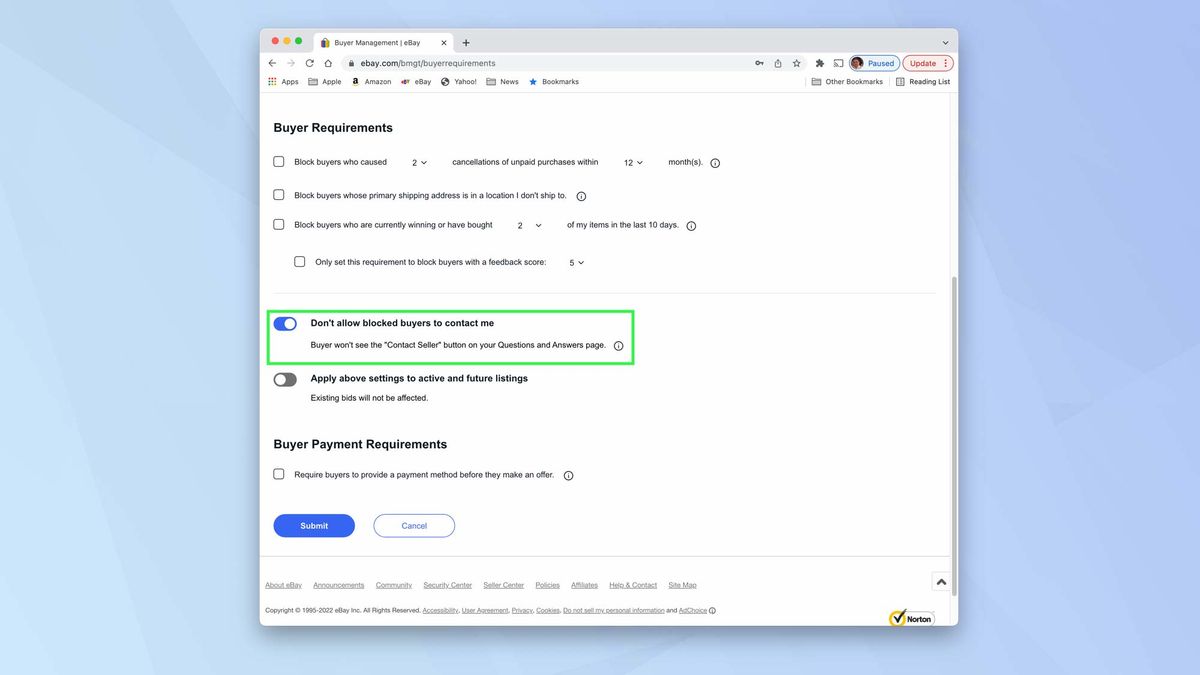1200x675 pixels.
Task: Open the Announcements footer link
Action: click(338, 585)
